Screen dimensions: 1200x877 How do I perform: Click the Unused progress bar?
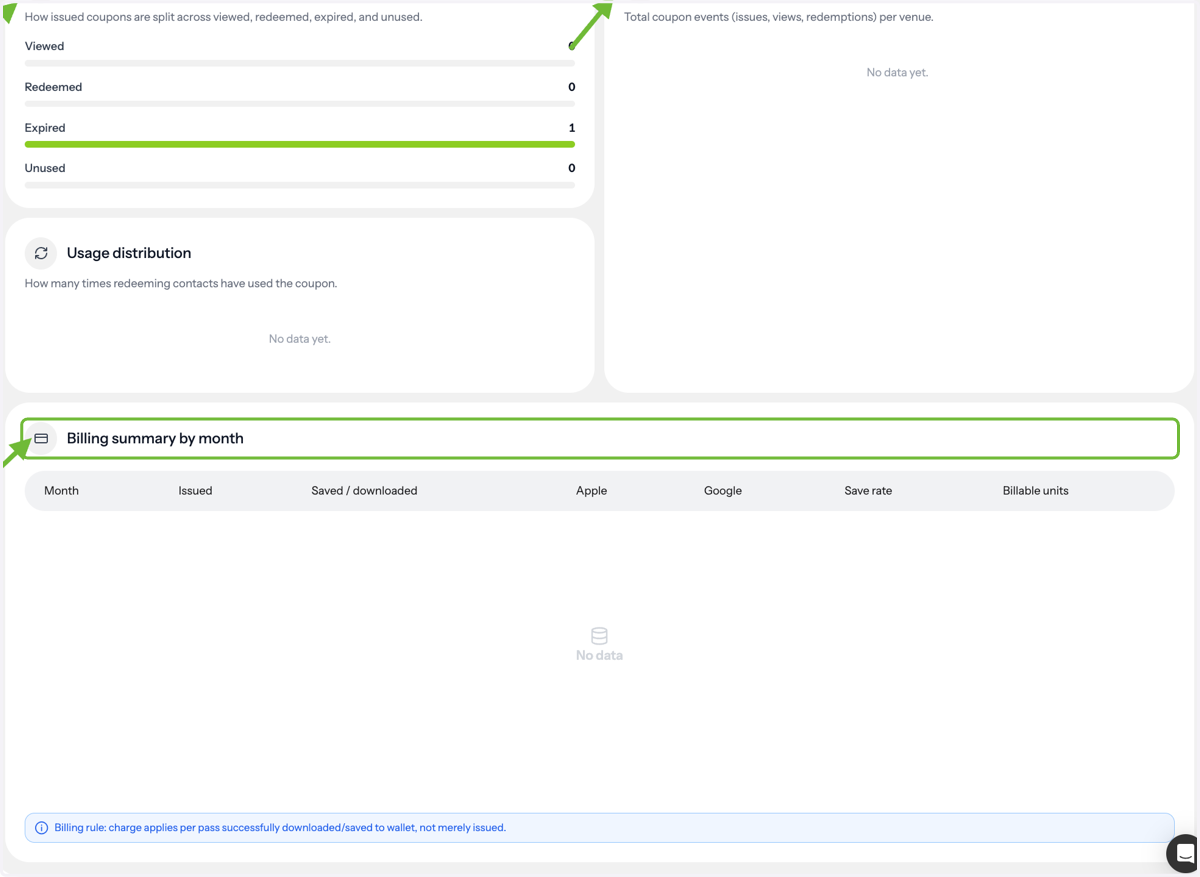point(300,185)
